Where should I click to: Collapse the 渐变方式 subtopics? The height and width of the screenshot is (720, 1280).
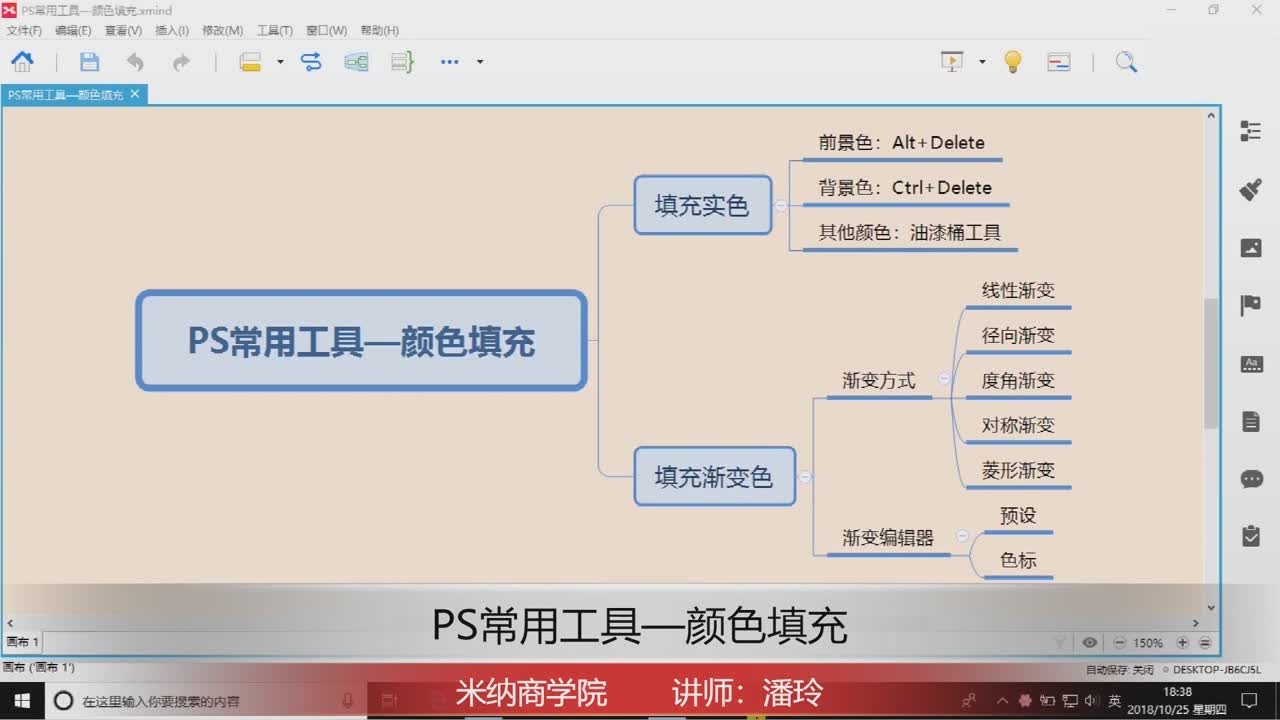pyautogui.click(x=944, y=378)
